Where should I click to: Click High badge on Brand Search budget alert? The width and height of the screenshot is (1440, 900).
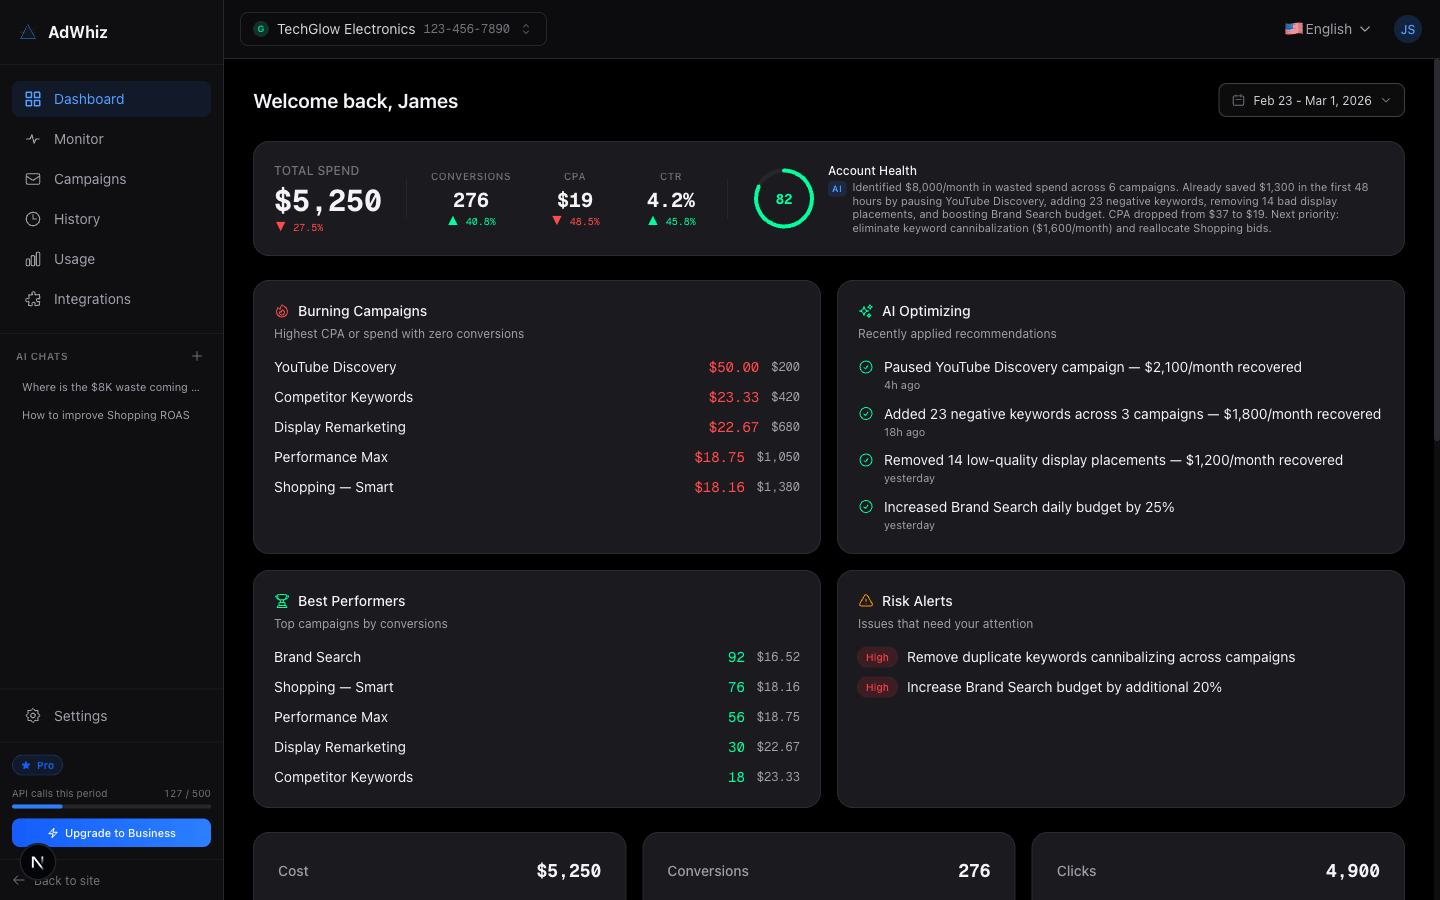point(877,687)
